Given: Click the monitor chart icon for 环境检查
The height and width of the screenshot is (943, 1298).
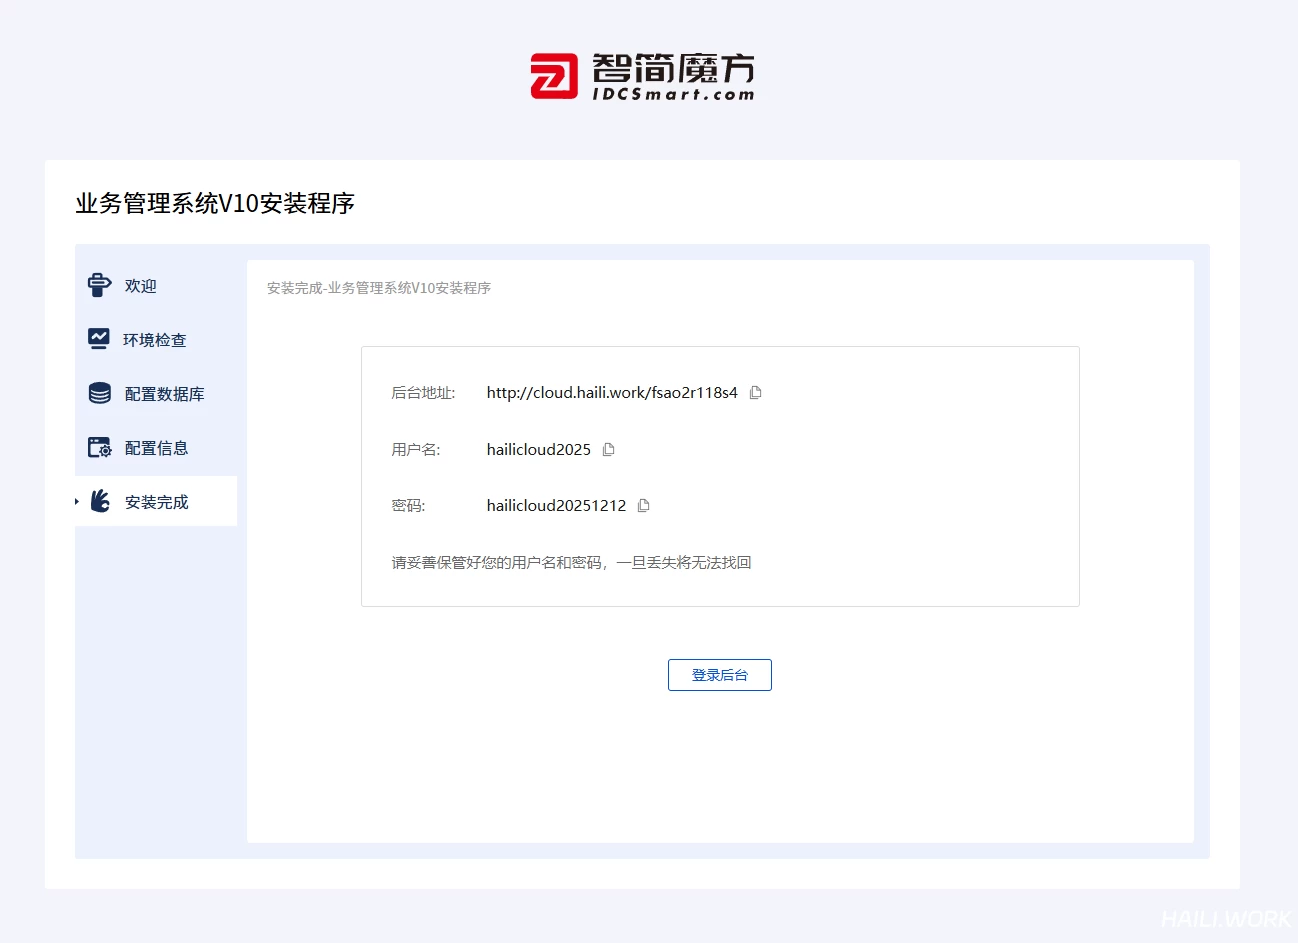Looking at the screenshot, I should click(x=99, y=339).
